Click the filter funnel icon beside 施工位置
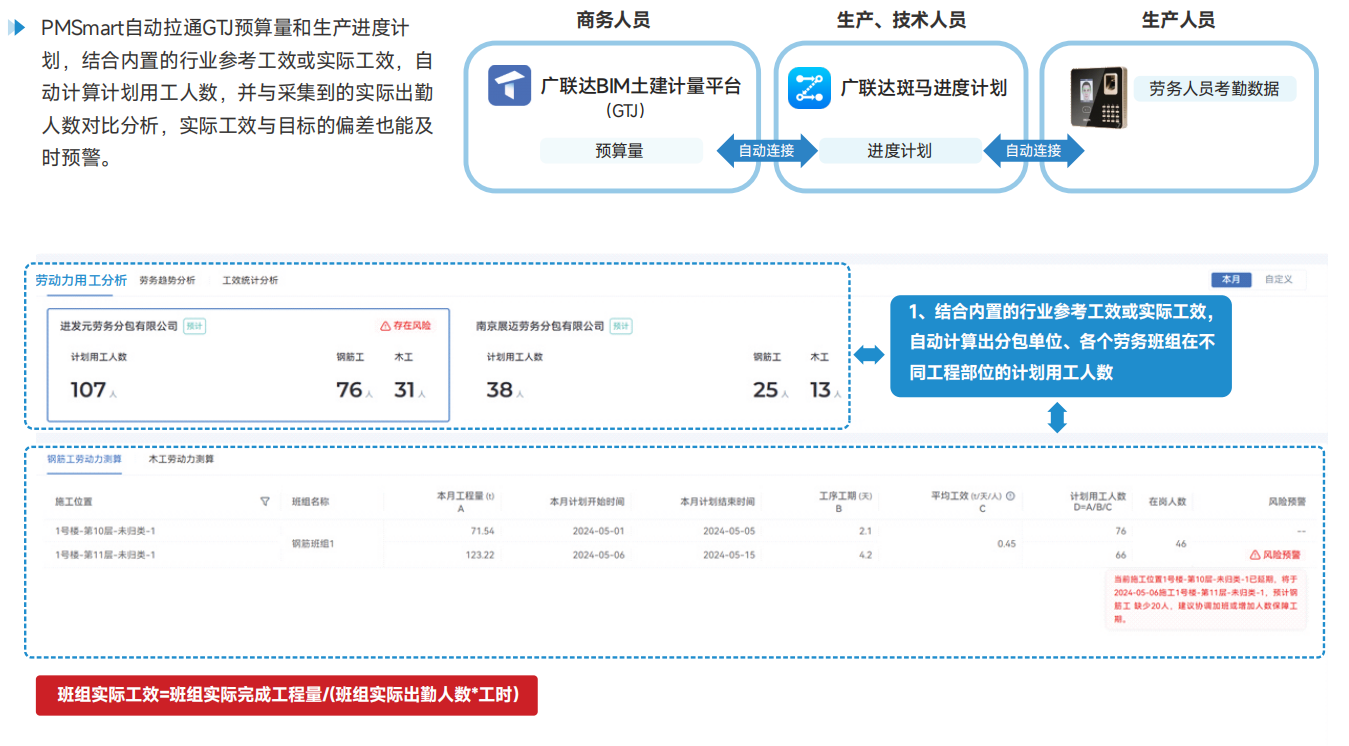Screen dimensions: 1349x746 (x=264, y=502)
